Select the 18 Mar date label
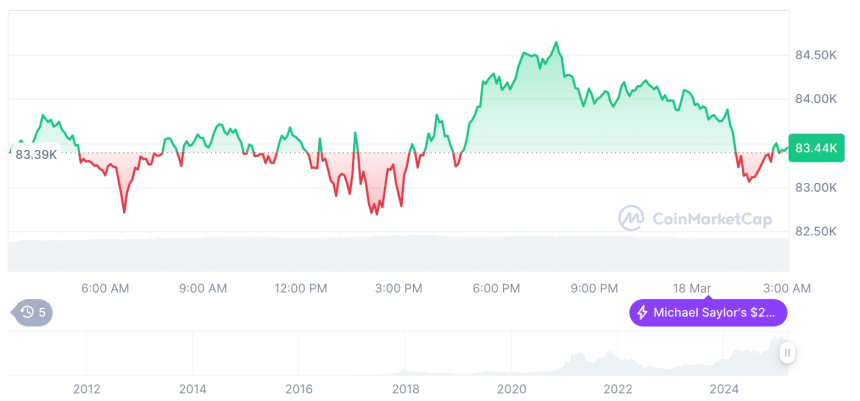The image size is (860, 401). (694, 289)
